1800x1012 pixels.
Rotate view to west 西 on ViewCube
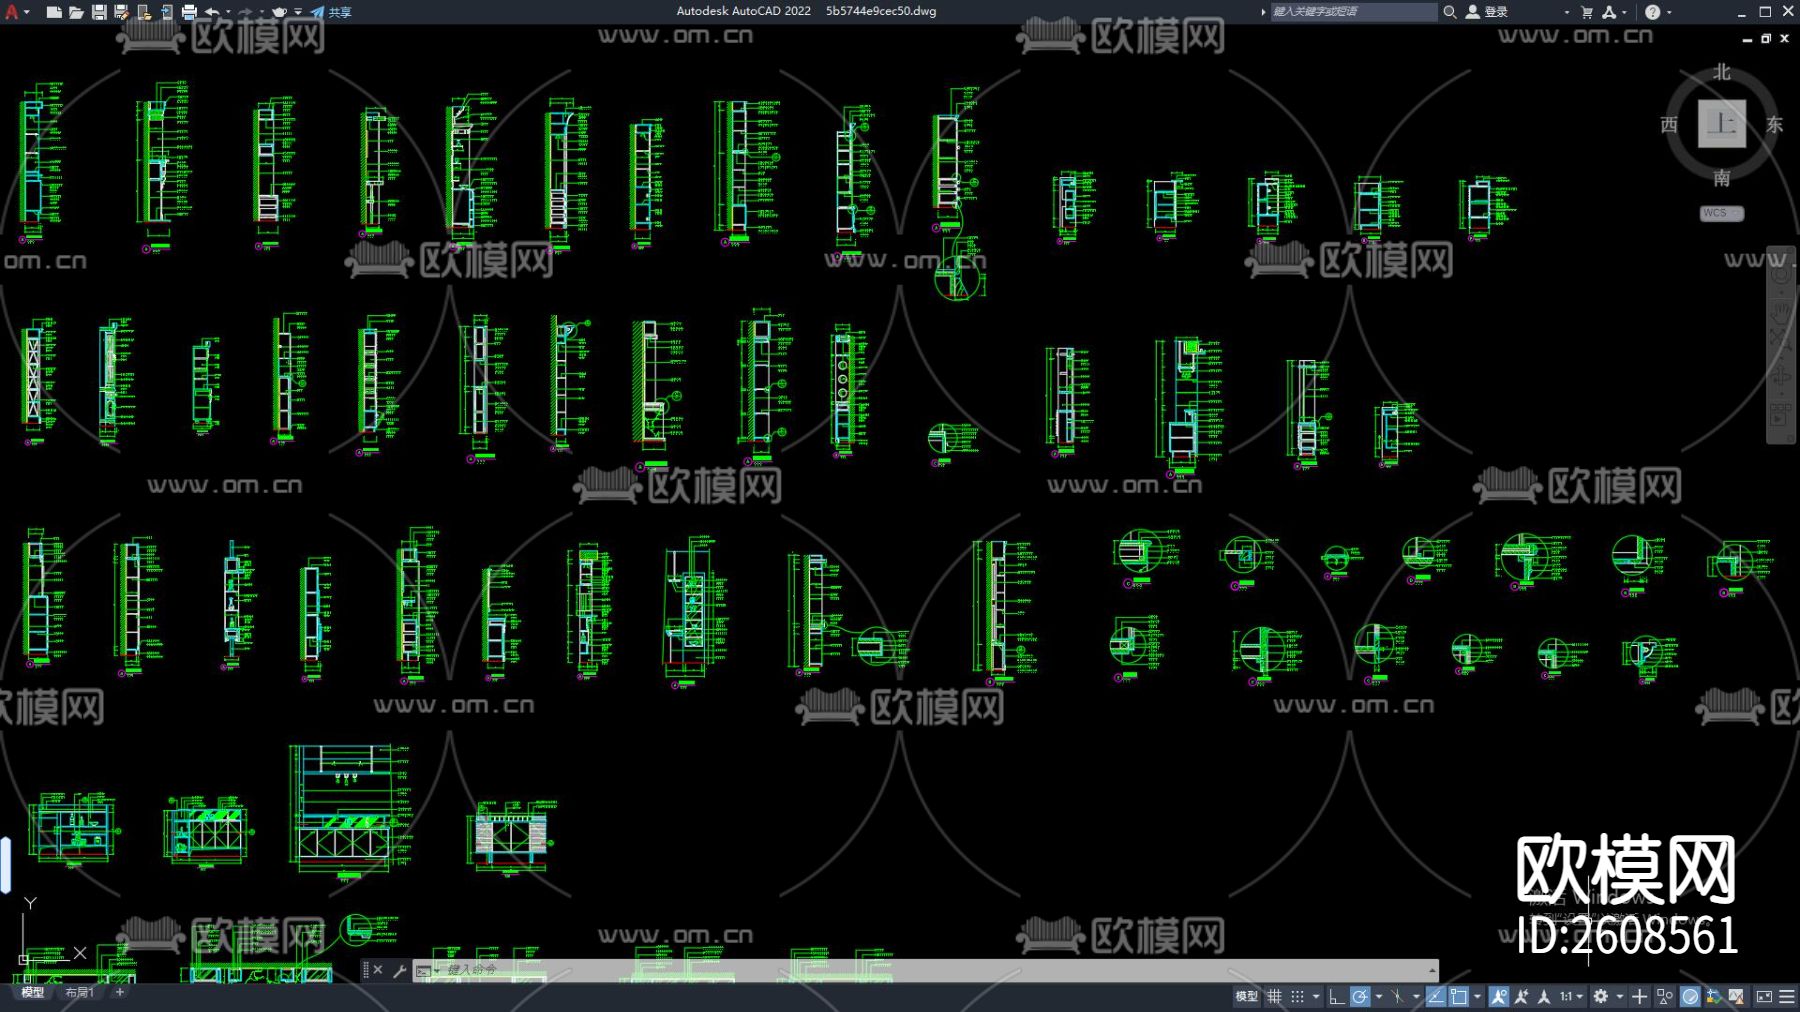click(1669, 124)
